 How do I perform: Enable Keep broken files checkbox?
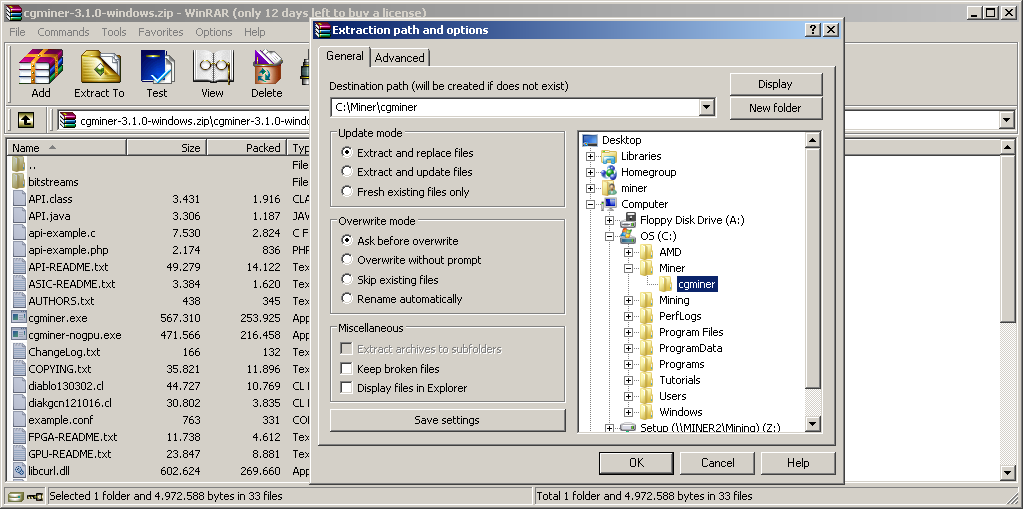pos(346,369)
